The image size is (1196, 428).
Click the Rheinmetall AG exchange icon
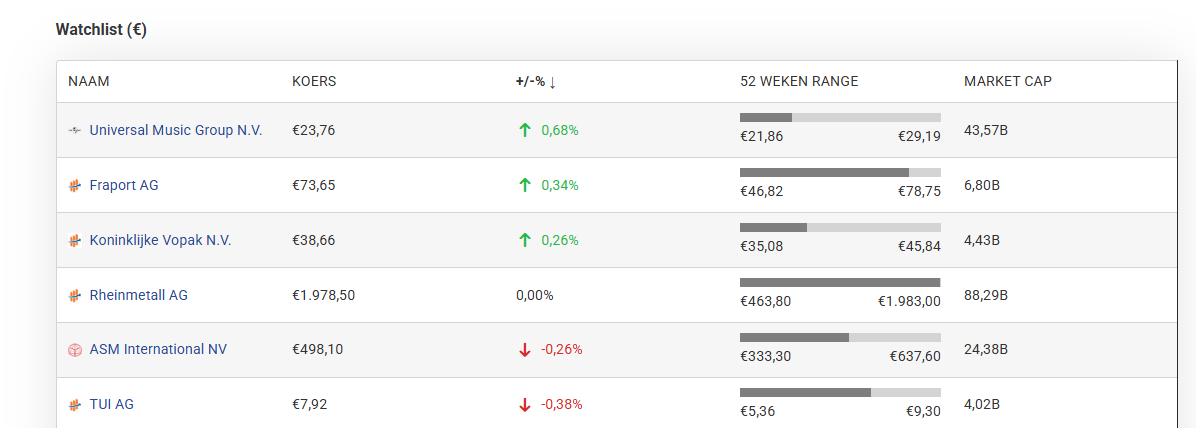tap(74, 295)
